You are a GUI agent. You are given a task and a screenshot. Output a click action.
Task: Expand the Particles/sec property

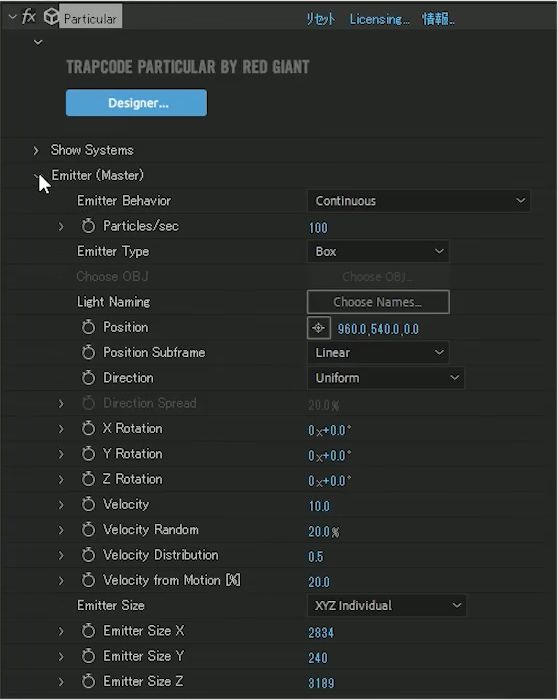(61, 226)
